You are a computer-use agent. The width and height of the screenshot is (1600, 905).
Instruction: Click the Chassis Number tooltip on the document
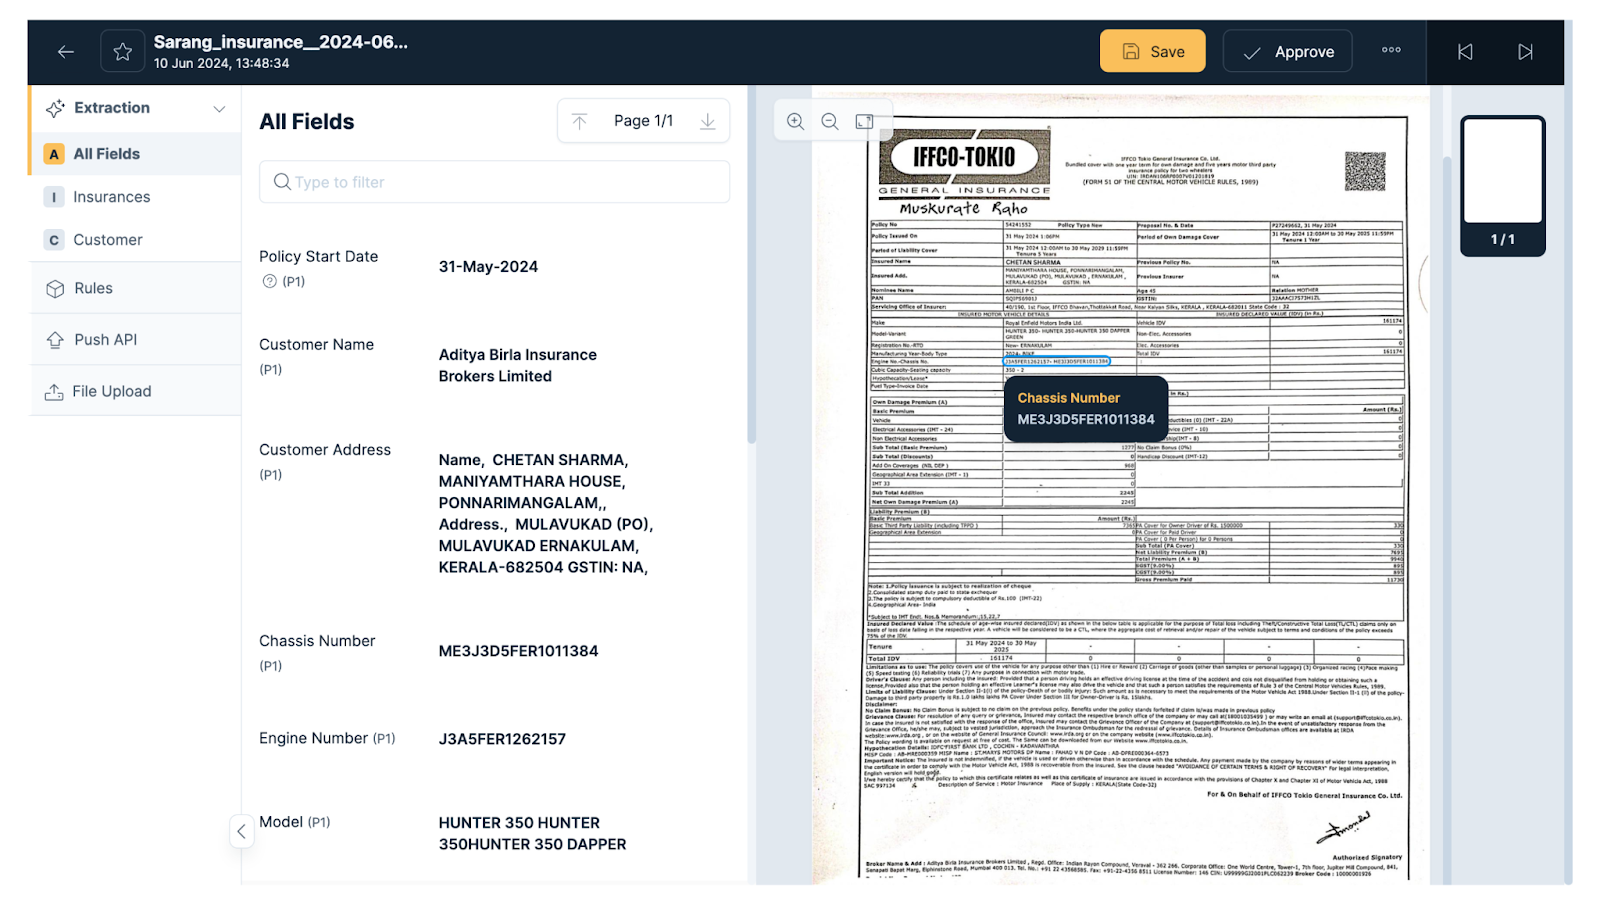pos(1086,409)
